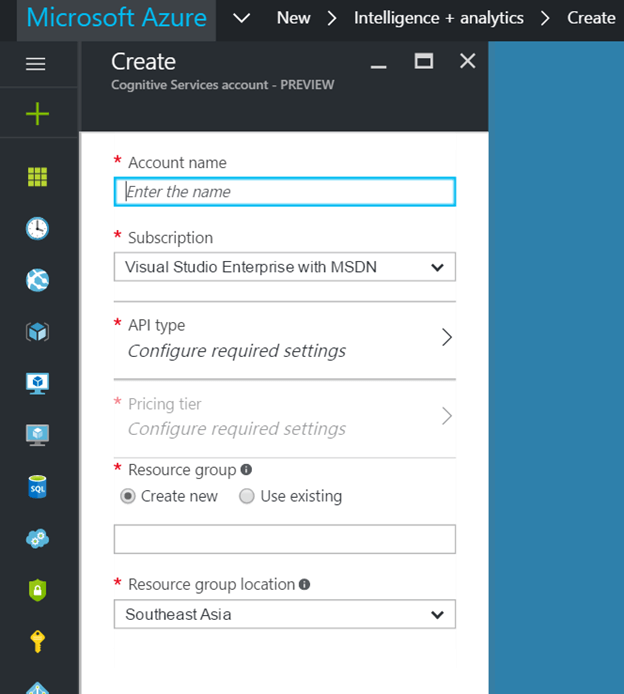Open the yellow key Subscriptions icon
624x694 pixels.
pyautogui.click(x=37, y=641)
